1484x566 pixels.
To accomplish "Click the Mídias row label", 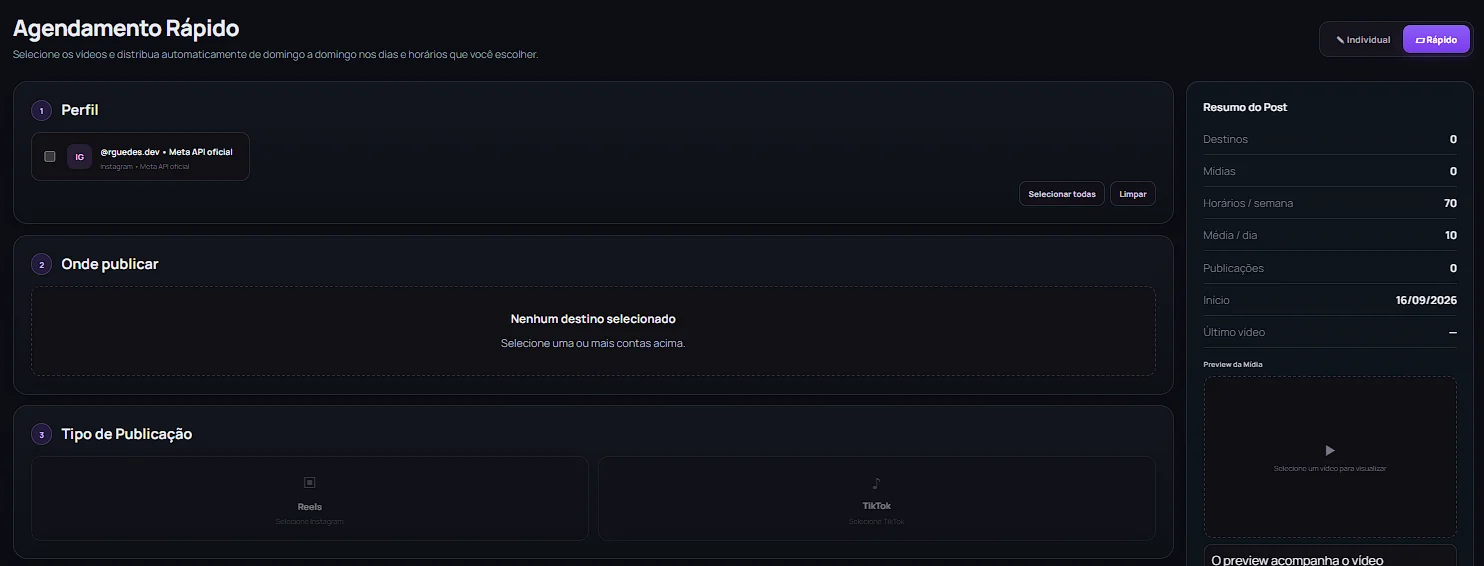I will click(1219, 171).
